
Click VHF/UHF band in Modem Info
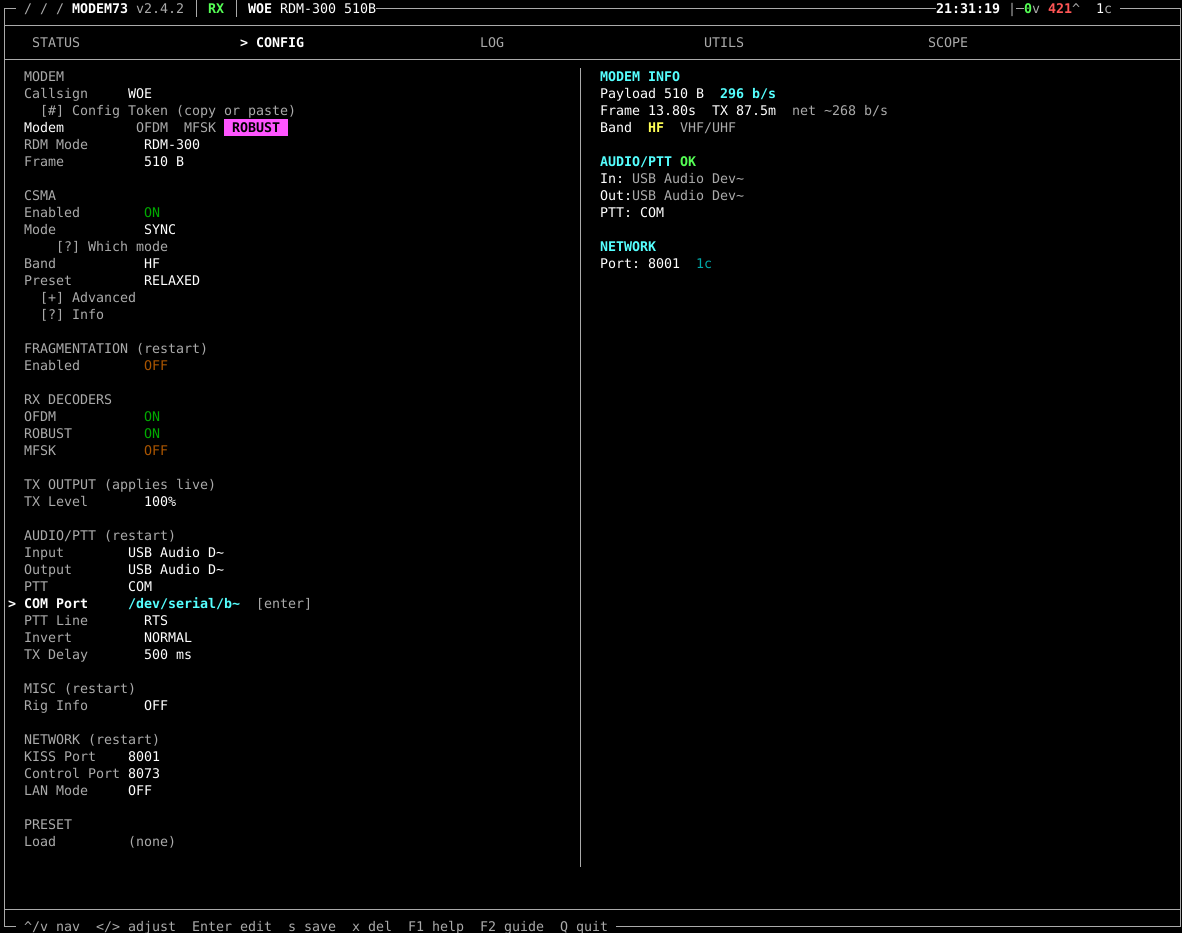click(708, 128)
